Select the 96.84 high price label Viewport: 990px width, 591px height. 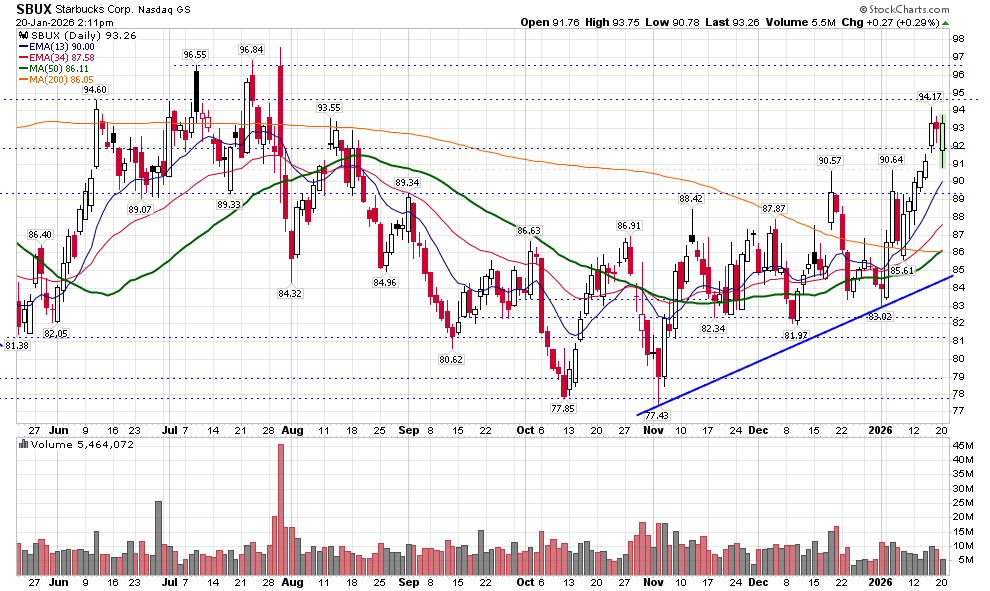pyautogui.click(x=251, y=49)
